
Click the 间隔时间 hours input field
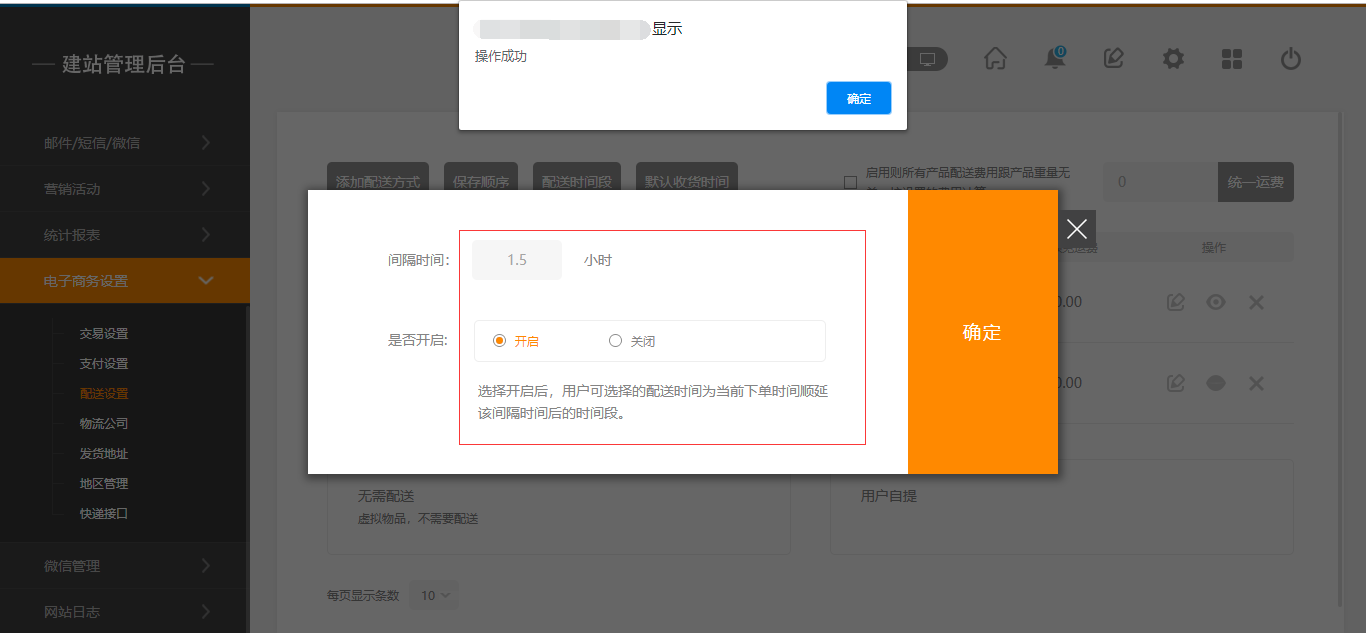(x=517, y=260)
